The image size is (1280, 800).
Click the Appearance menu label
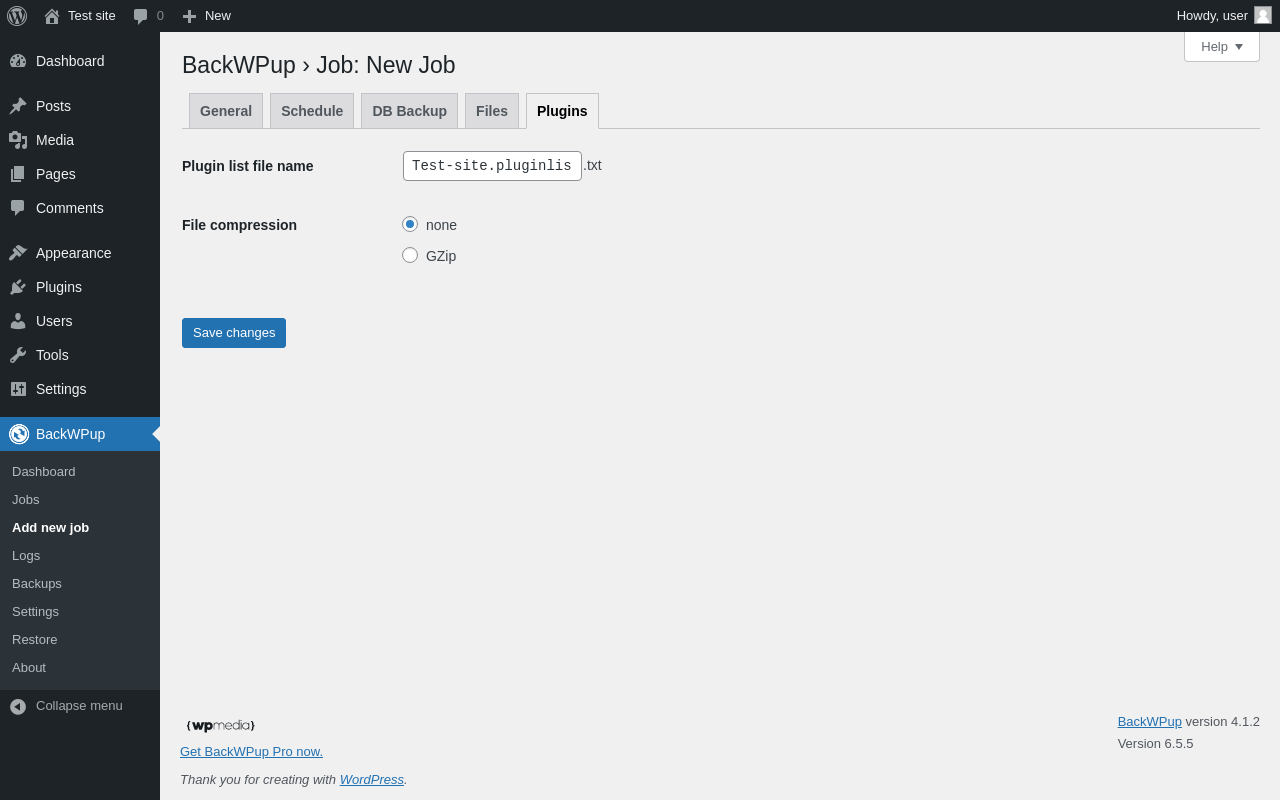[74, 253]
